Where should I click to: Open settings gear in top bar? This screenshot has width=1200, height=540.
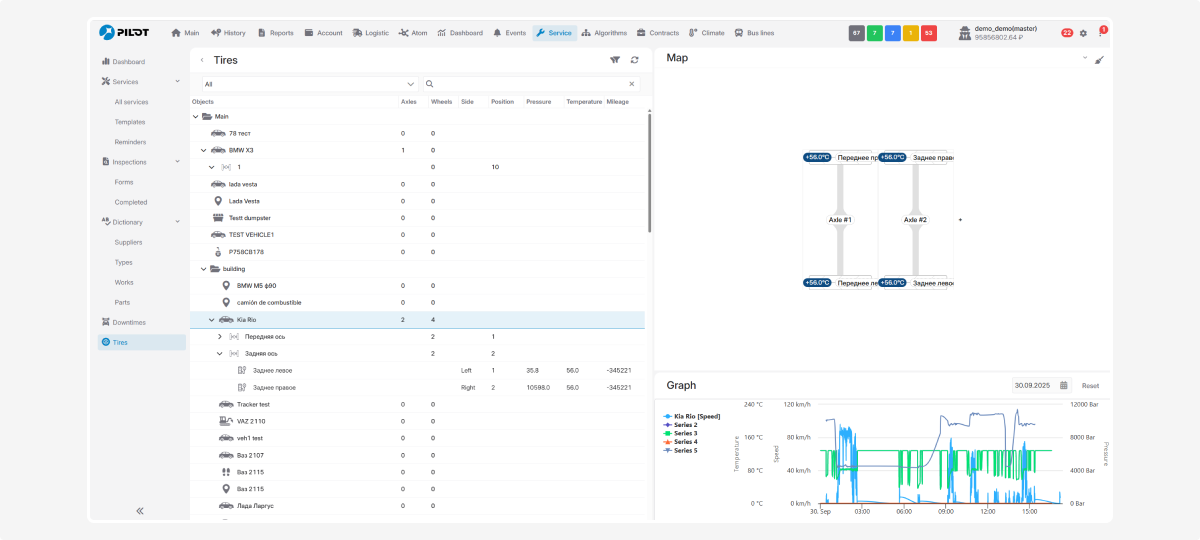click(1083, 33)
